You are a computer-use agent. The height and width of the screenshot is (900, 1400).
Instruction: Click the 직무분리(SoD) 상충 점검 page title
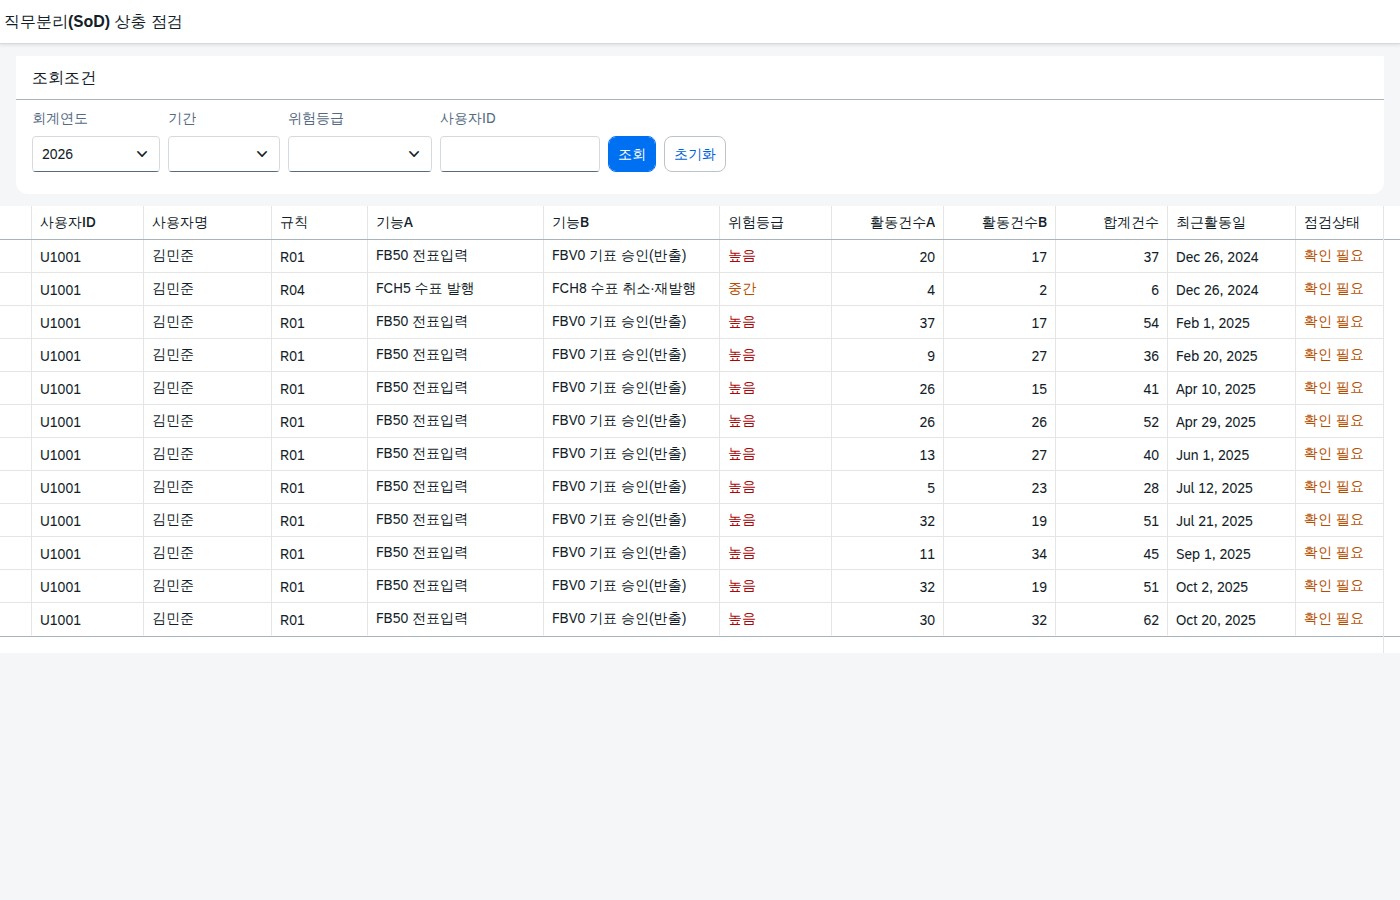pyautogui.click(x=93, y=22)
